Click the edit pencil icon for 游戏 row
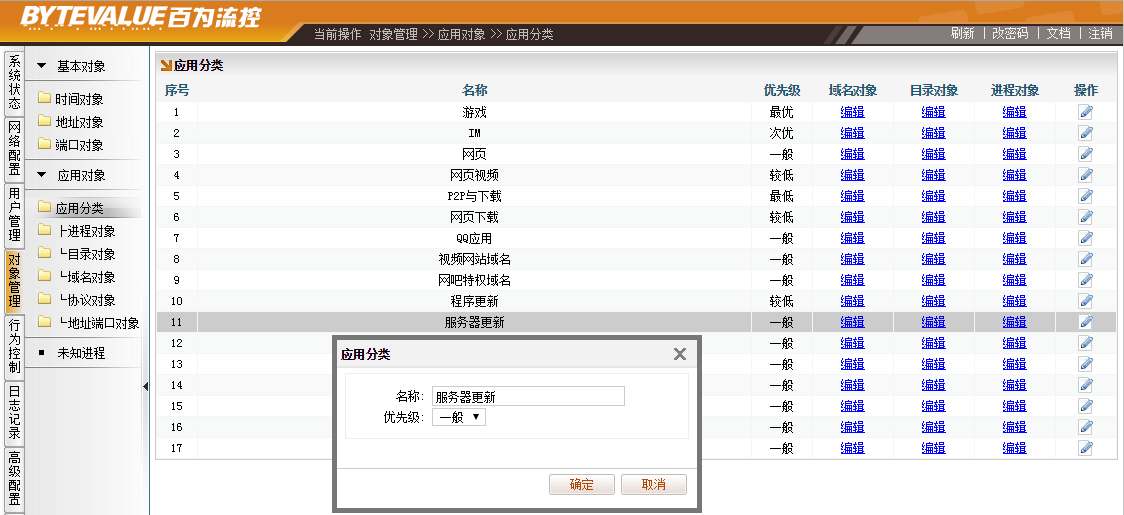Image resolution: width=1124 pixels, height=515 pixels. [1085, 112]
